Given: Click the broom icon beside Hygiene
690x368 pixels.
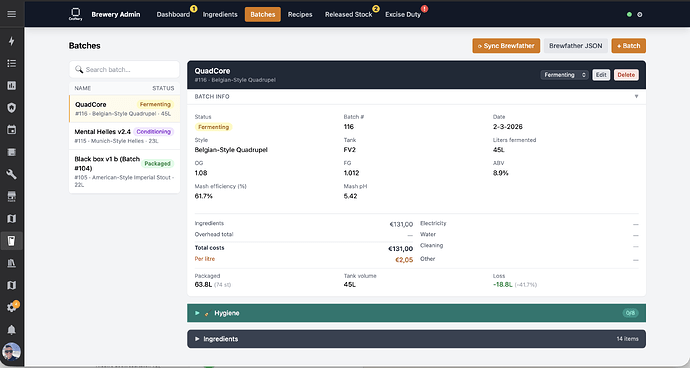Looking at the screenshot, I should click(x=207, y=313).
